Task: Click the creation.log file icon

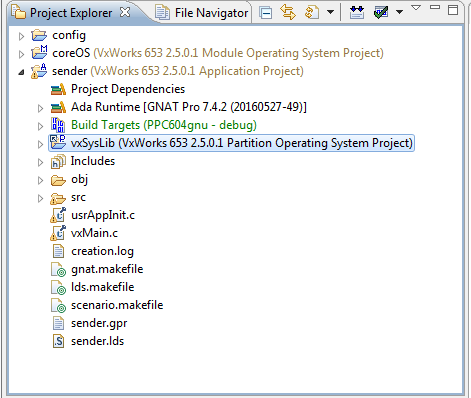Action: tap(58, 251)
